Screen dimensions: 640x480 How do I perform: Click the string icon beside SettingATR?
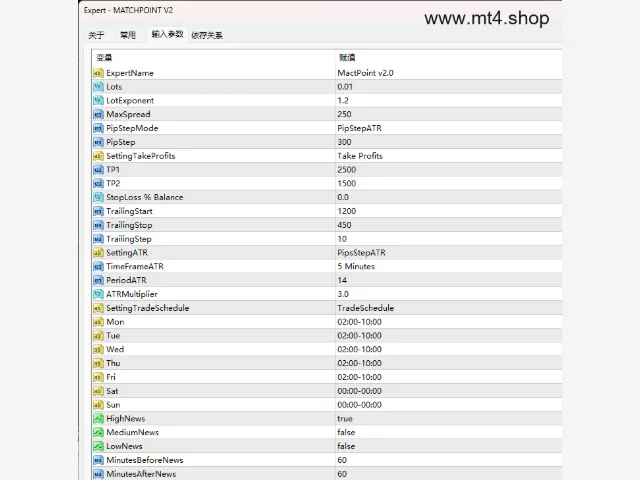click(x=98, y=253)
